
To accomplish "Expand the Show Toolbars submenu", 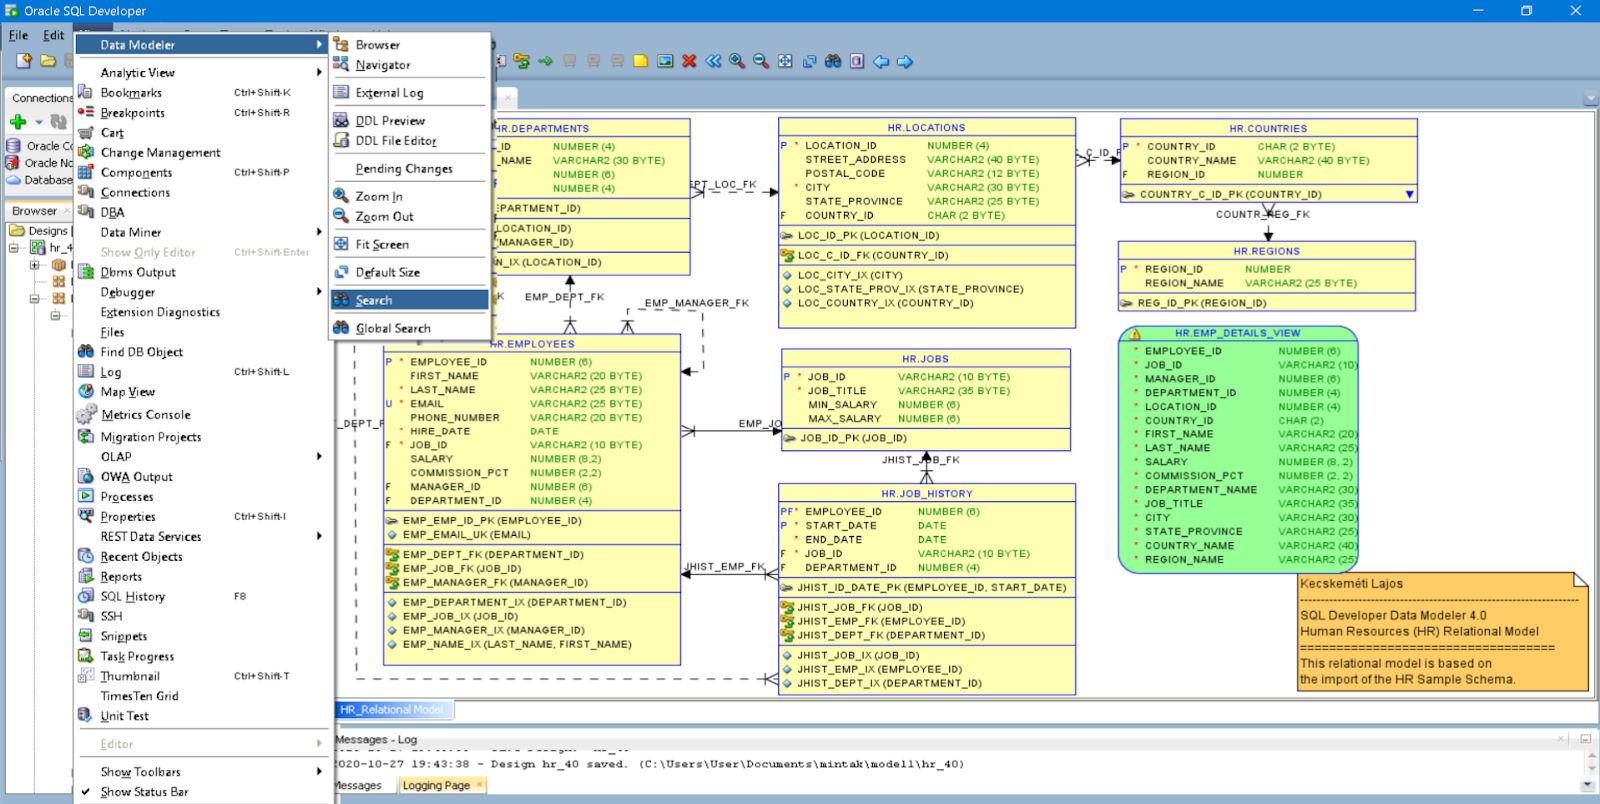I will pyautogui.click(x=203, y=772).
